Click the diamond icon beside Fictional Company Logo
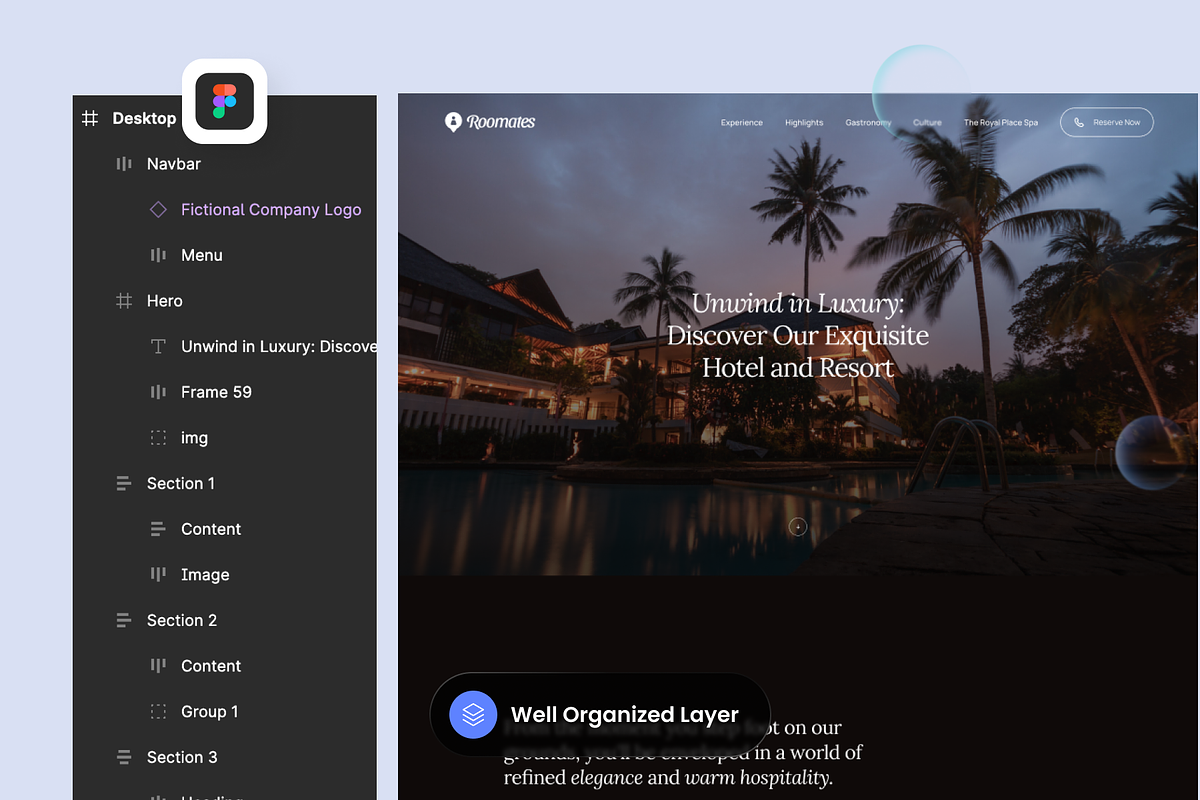Viewport: 1200px width, 800px height. tap(158, 209)
